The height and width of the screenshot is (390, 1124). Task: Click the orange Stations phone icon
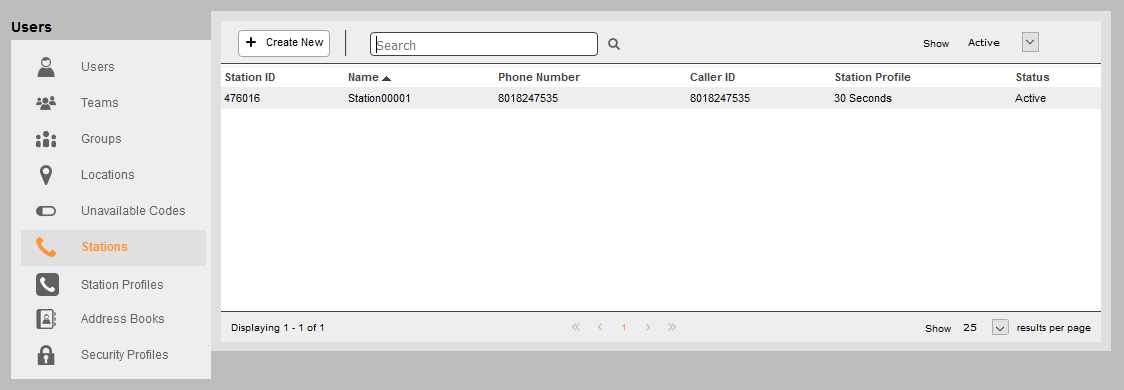click(47, 247)
